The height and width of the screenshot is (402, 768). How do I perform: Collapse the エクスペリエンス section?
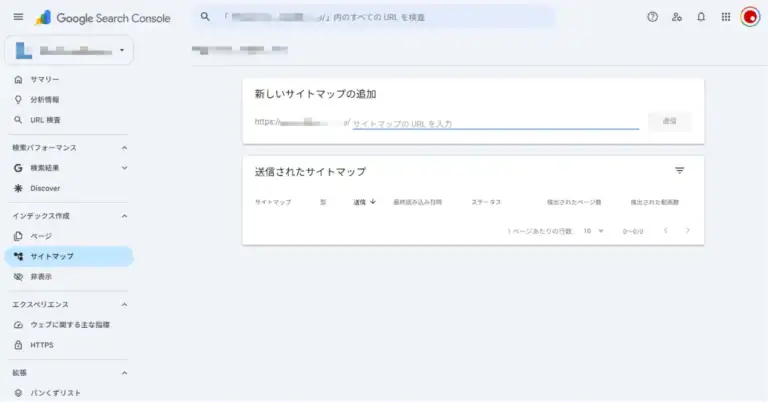click(124, 305)
